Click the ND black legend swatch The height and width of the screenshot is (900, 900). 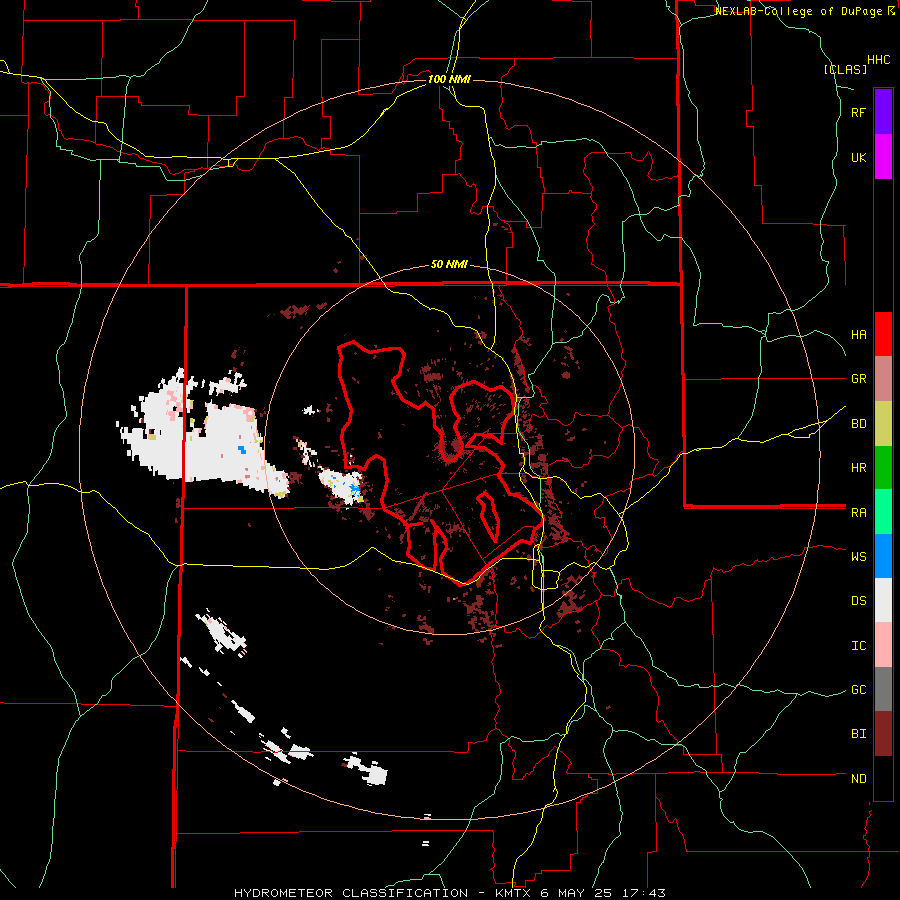[x=883, y=778]
